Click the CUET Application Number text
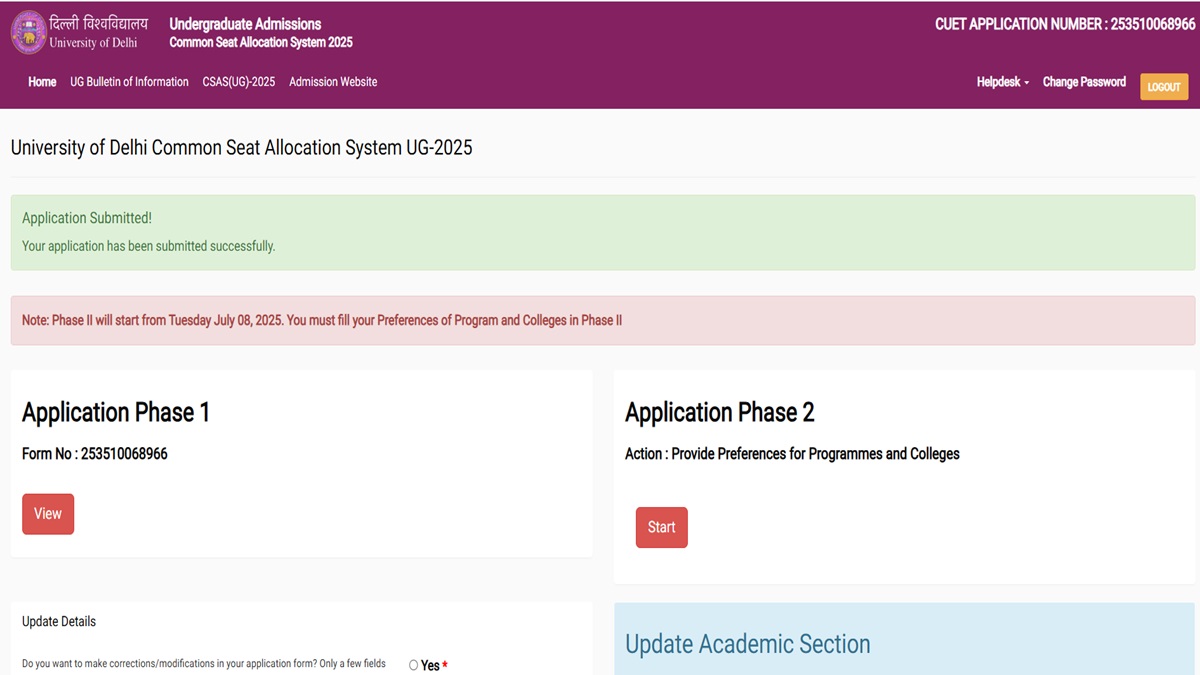Viewport: 1200px width, 675px height. point(1064,24)
